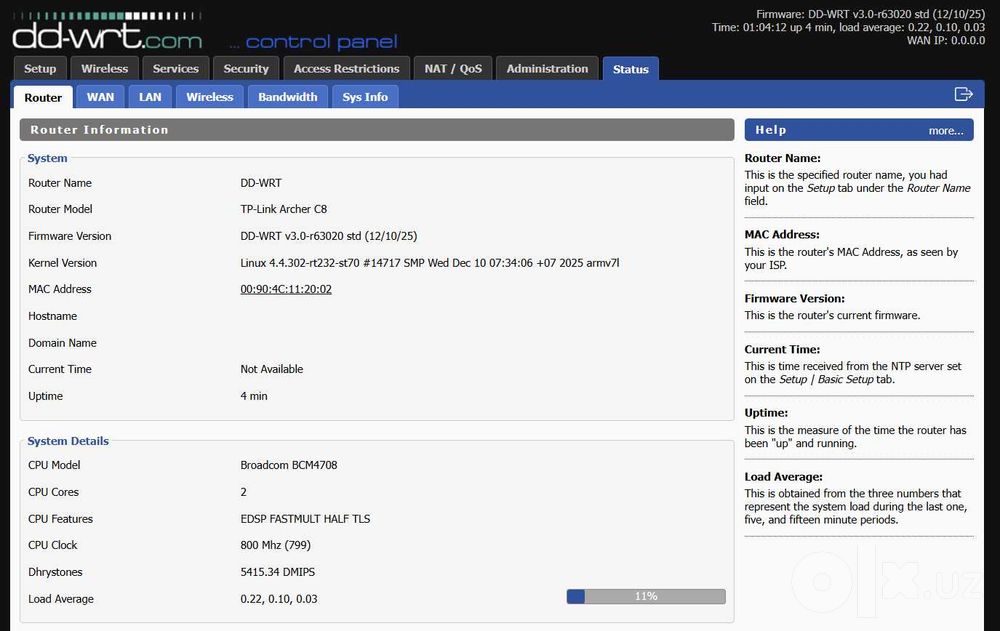Switch to the Sys Info sub-tab

tap(365, 97)
